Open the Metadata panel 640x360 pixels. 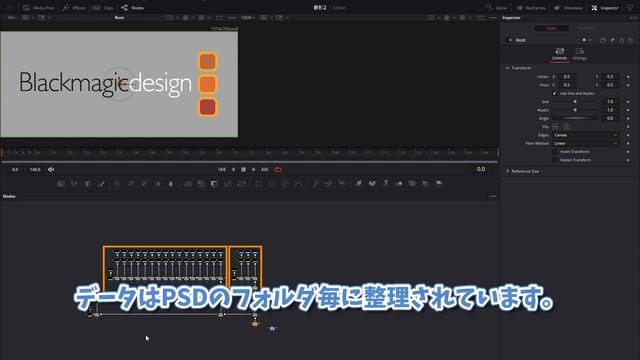pyautogui.click(x=568, y=8)
